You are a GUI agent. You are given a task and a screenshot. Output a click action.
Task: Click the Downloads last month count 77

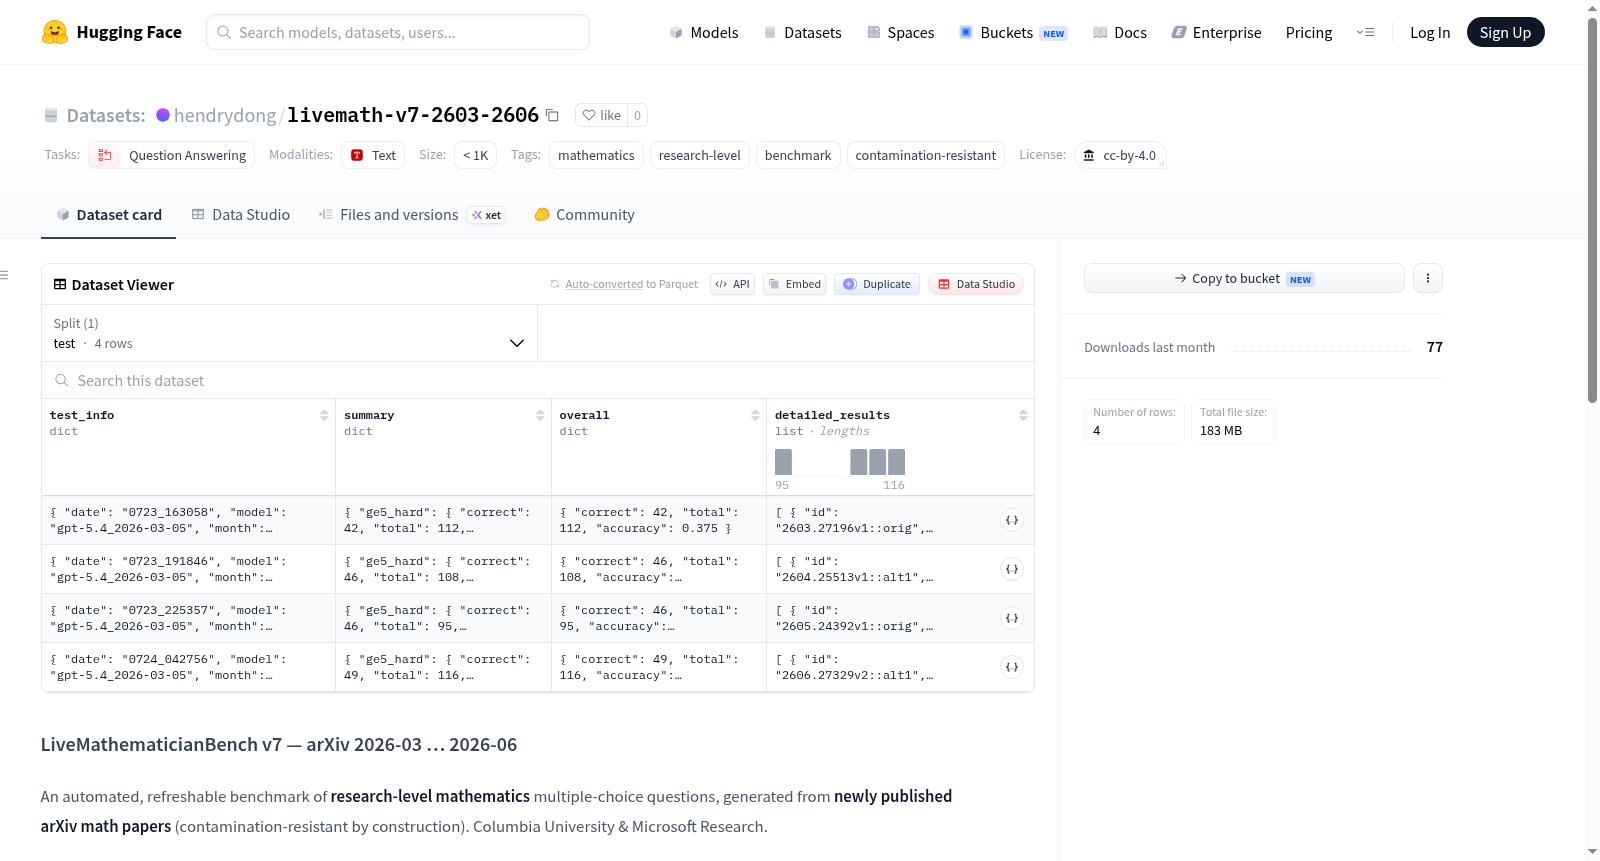coord(1435,347)
